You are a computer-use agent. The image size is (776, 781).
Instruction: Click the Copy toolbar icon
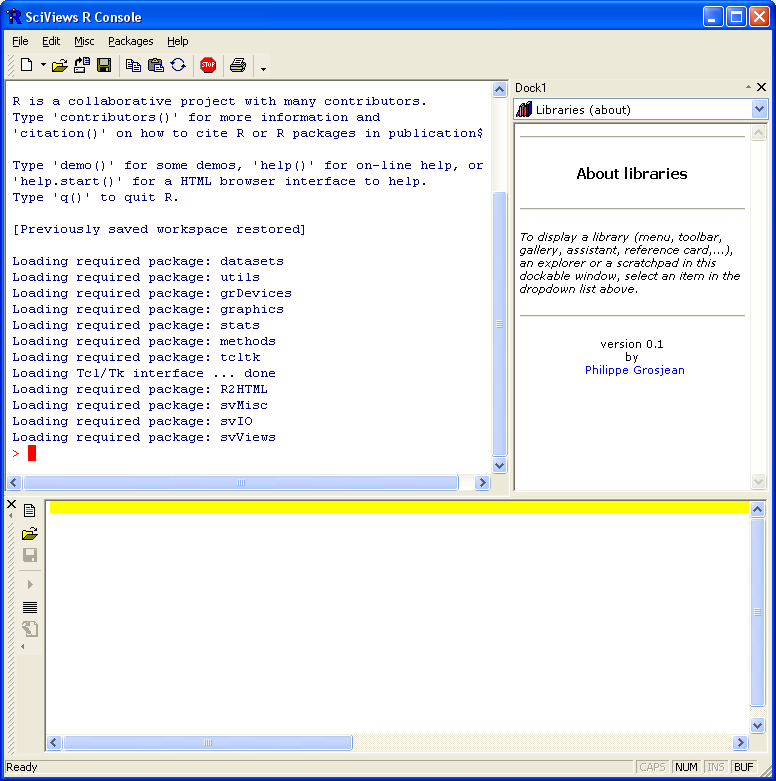pos(133,65)
